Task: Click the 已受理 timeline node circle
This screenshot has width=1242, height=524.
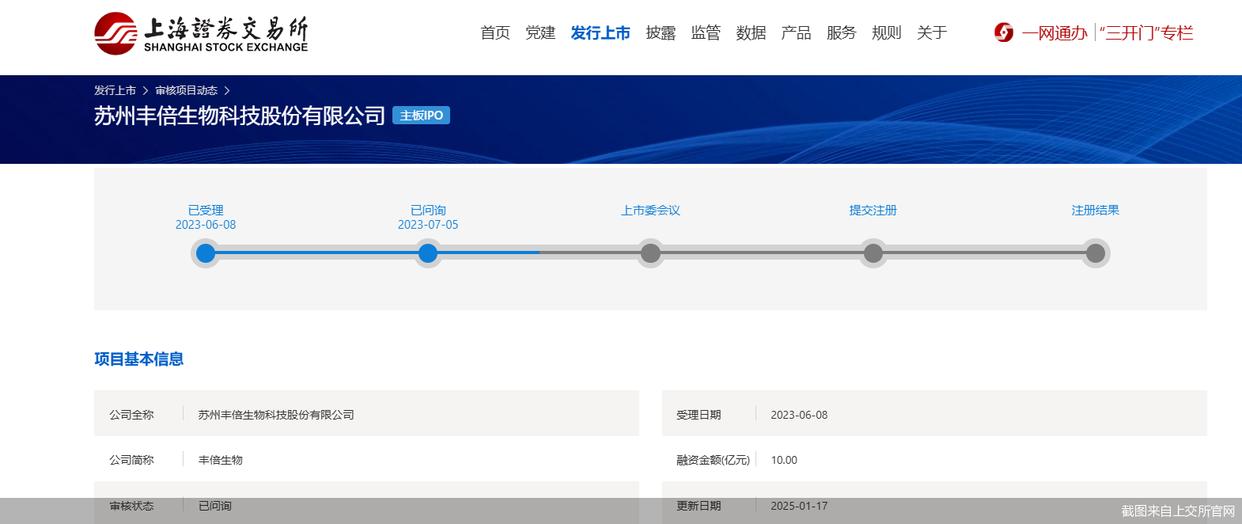Action: [206, 253]
